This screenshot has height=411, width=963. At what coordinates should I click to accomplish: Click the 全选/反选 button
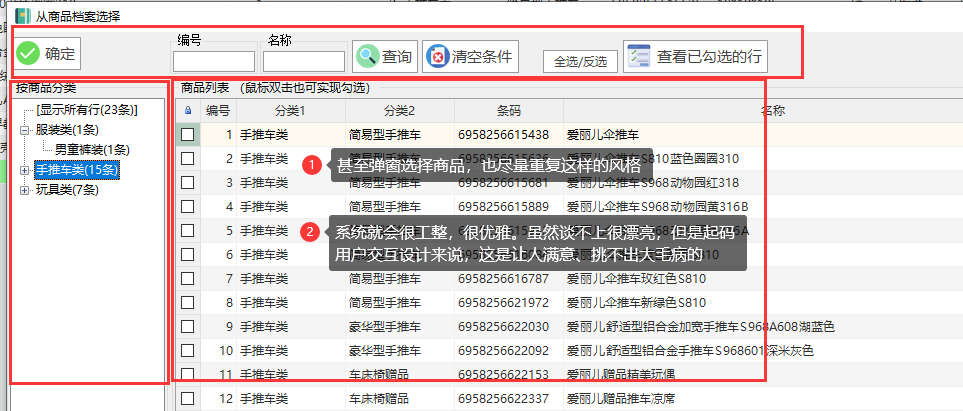pos(580,61)
